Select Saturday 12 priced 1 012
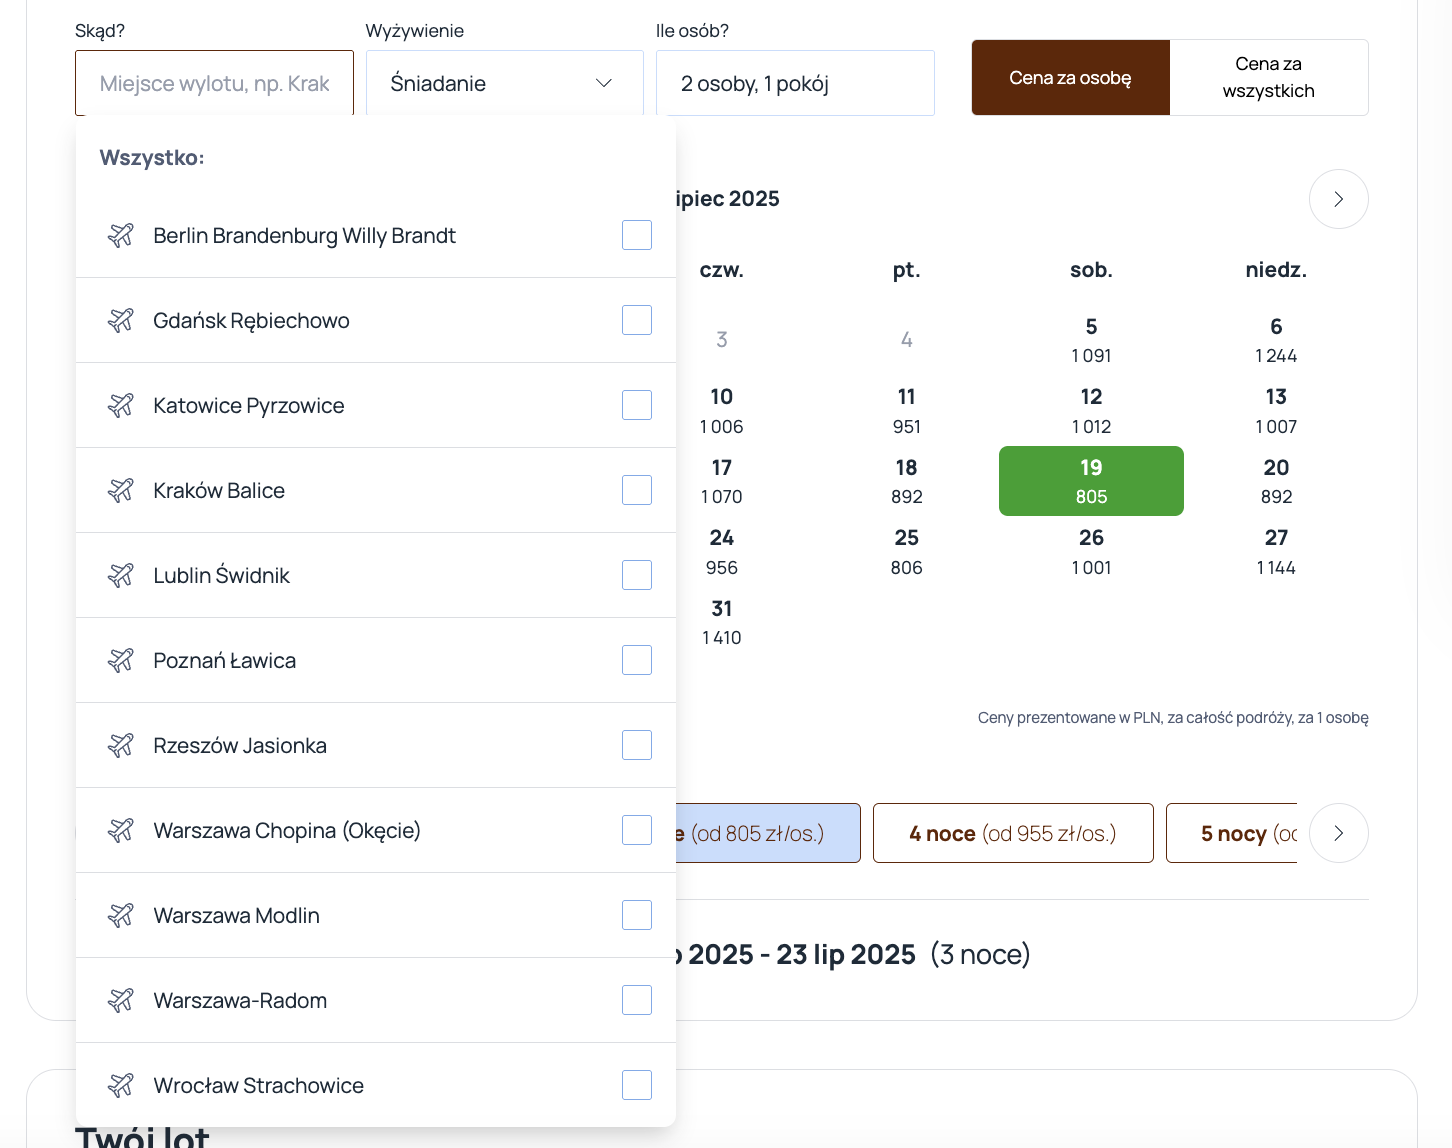This screenshot has width=1452, height=1148. tap(1091, 411)
